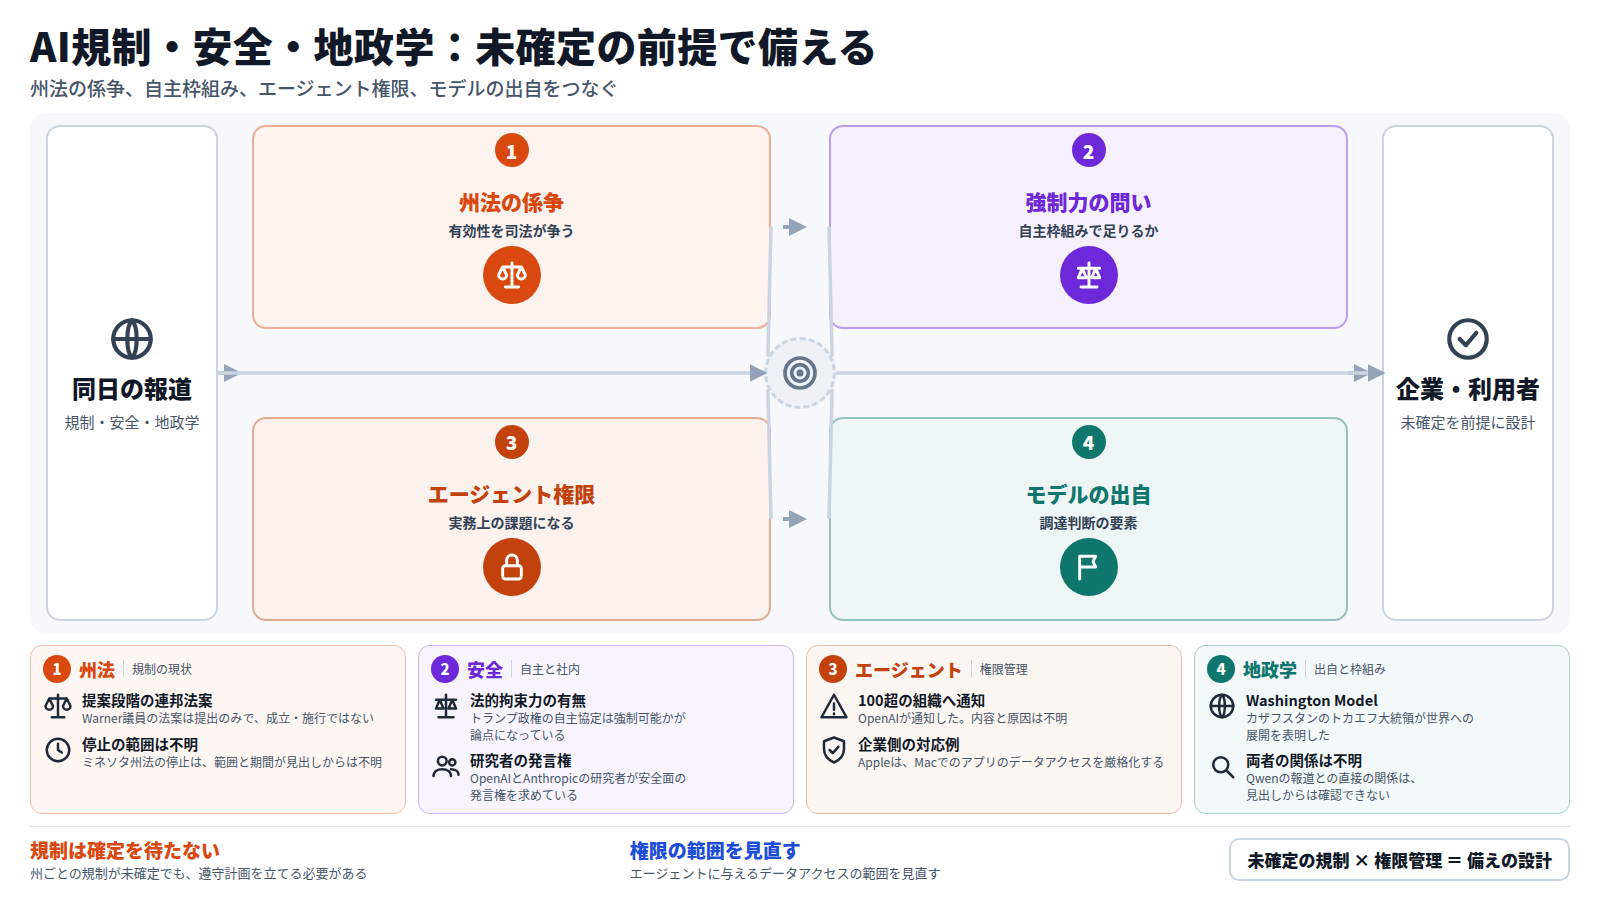The image size is (1600, 900).
Task: Click the 同日の報道 label
Action: pyautogui.click(x=132, y=389)
